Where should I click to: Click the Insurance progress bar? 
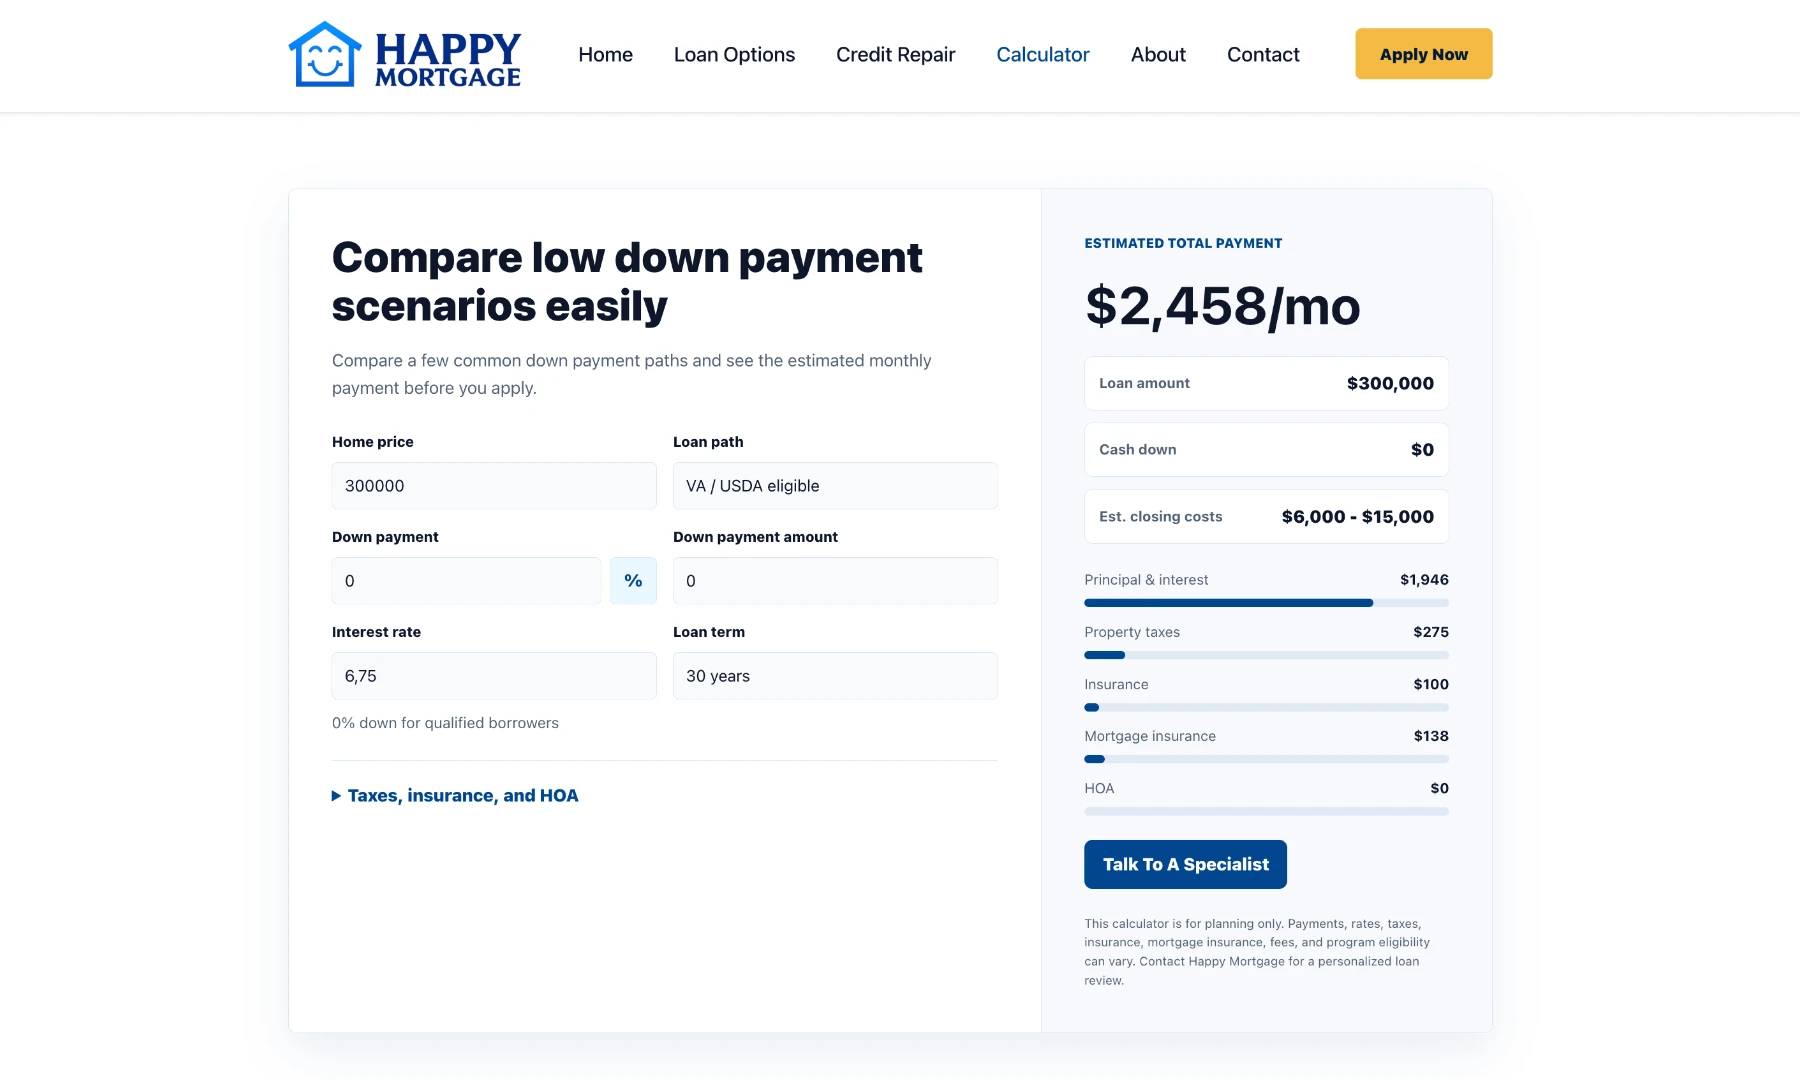pos(1266,707)
